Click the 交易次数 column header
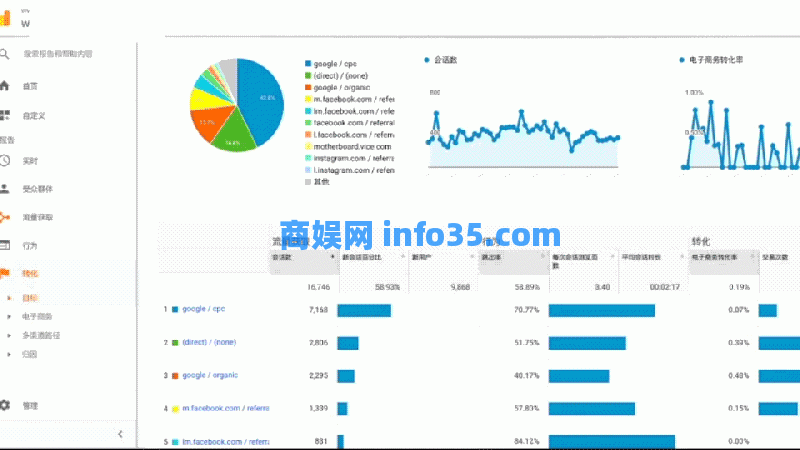The width and height of the screenshot is (800, 450). tap(776, 258)
